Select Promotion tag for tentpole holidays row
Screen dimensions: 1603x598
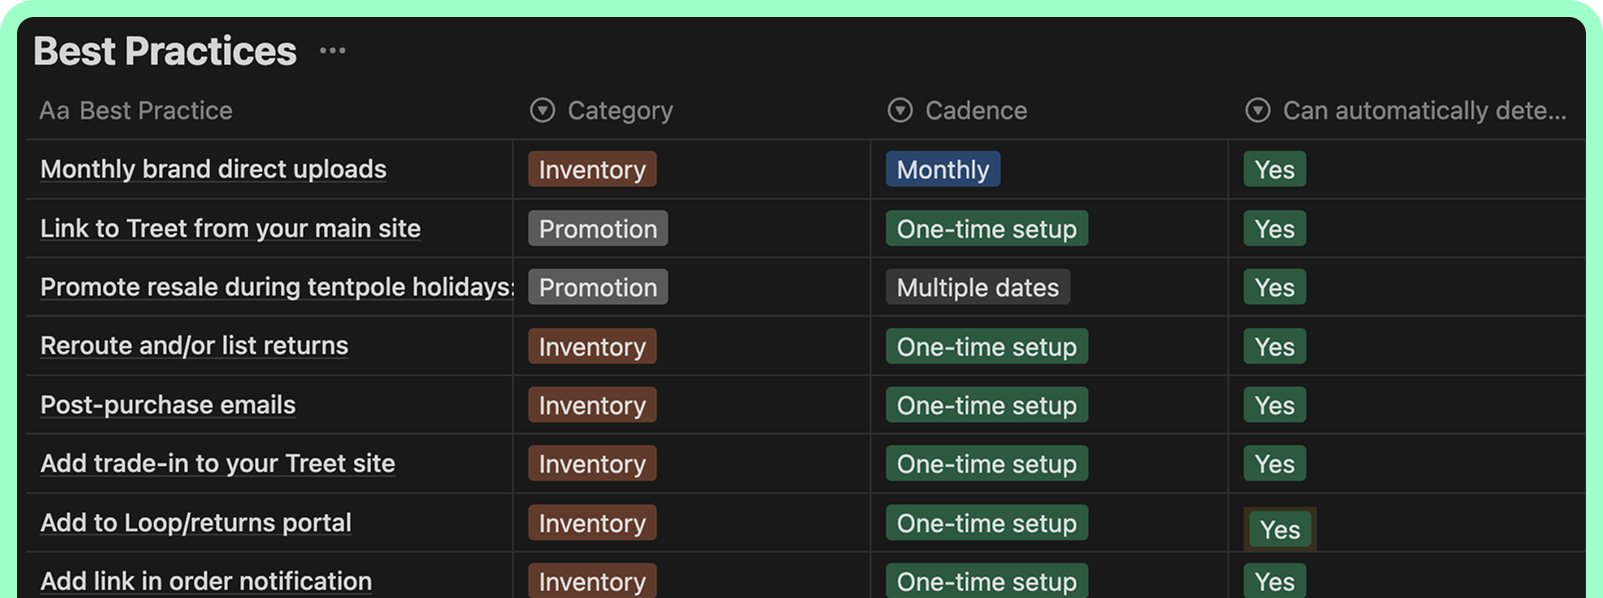(x=598, y=287)
